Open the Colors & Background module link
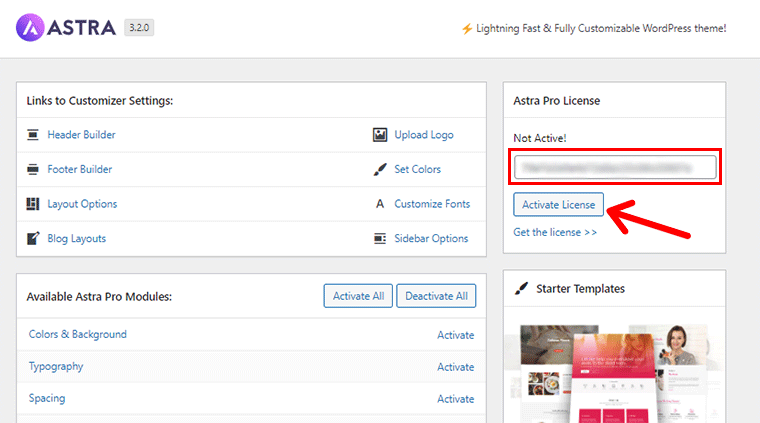760x423 pixels. click(78, 334)
